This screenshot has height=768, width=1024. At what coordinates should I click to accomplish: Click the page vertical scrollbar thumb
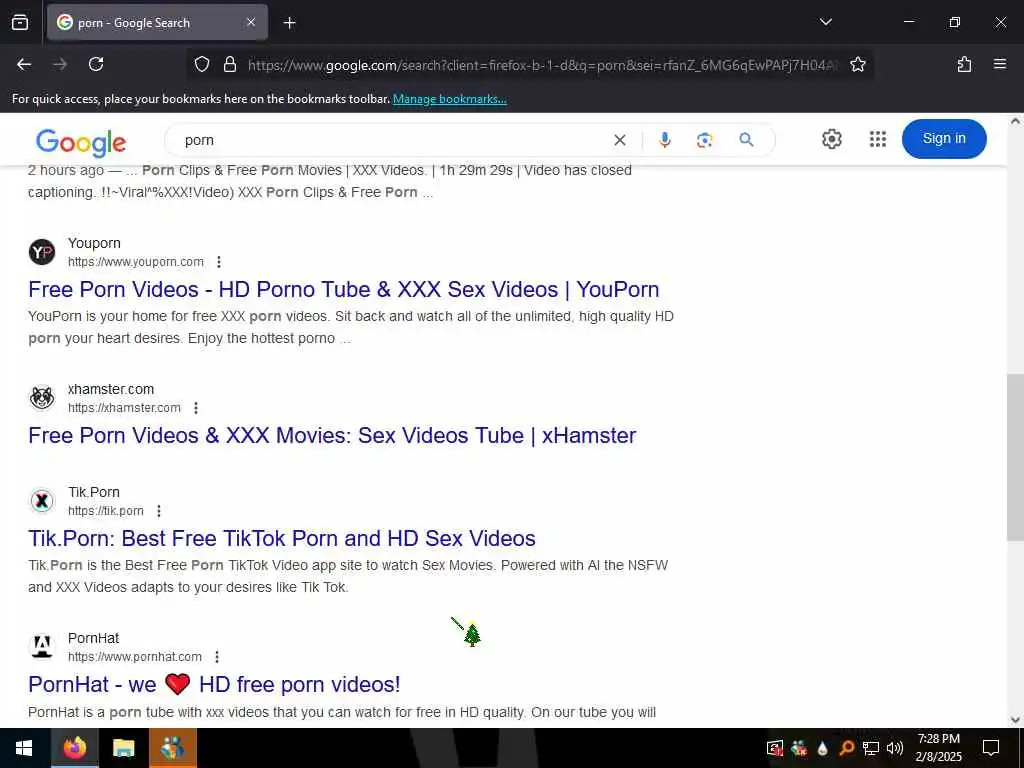pyautogui.click(x=1015, y=457)
